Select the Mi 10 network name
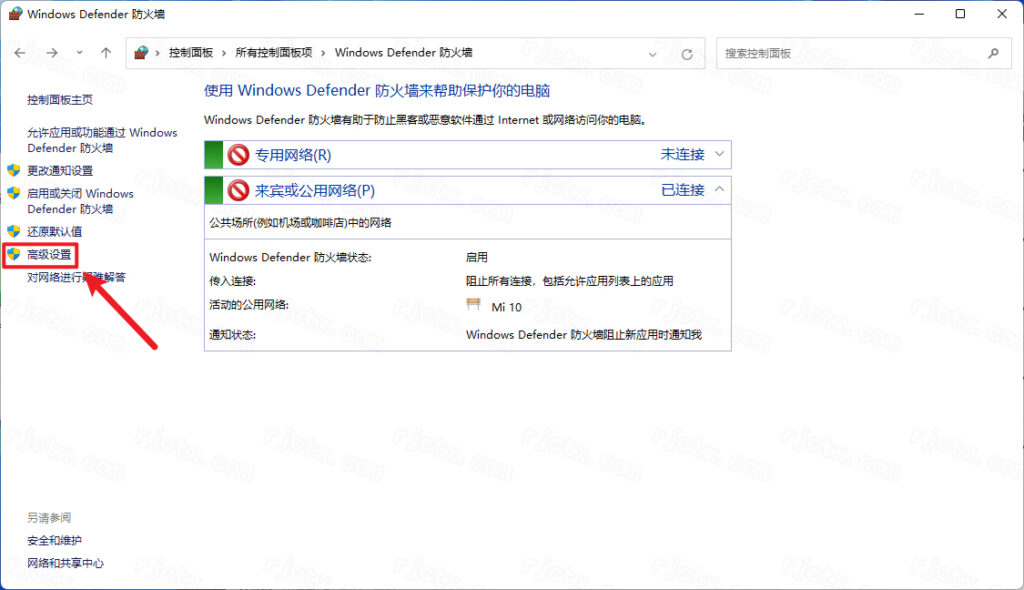1024x590 pixels. [506, 307]
